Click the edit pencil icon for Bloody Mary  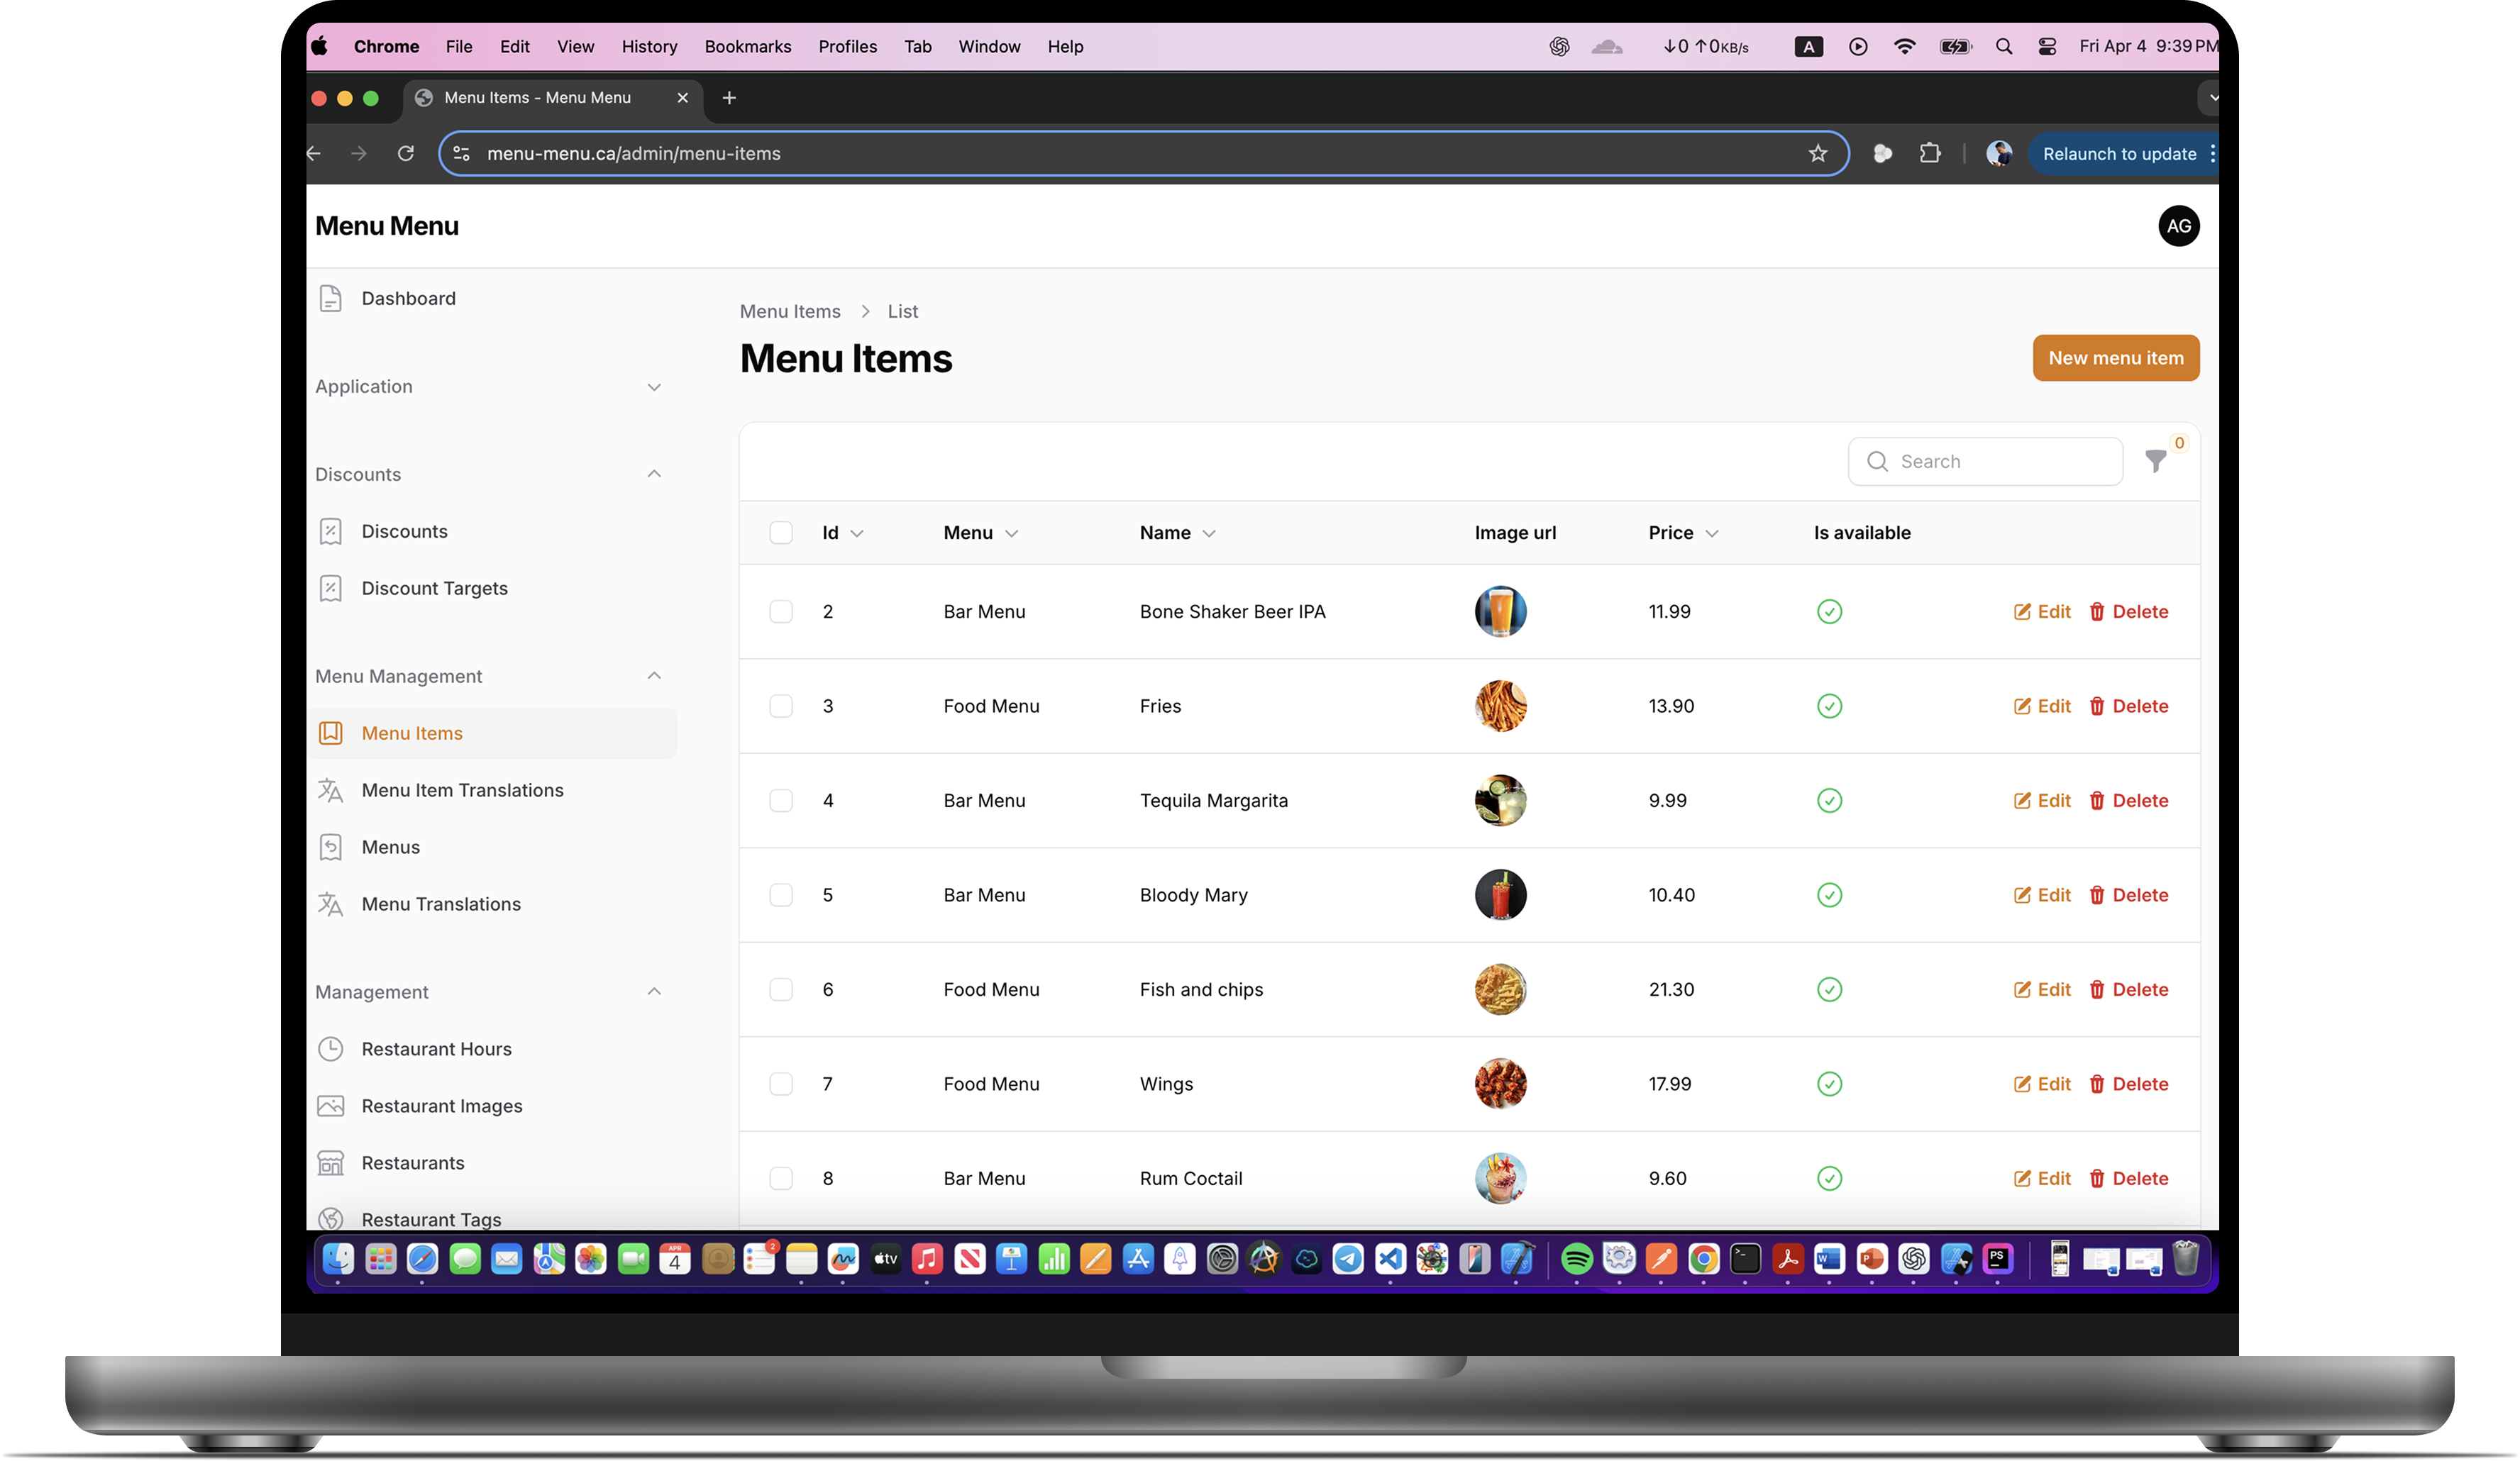tap(2022, 895)
